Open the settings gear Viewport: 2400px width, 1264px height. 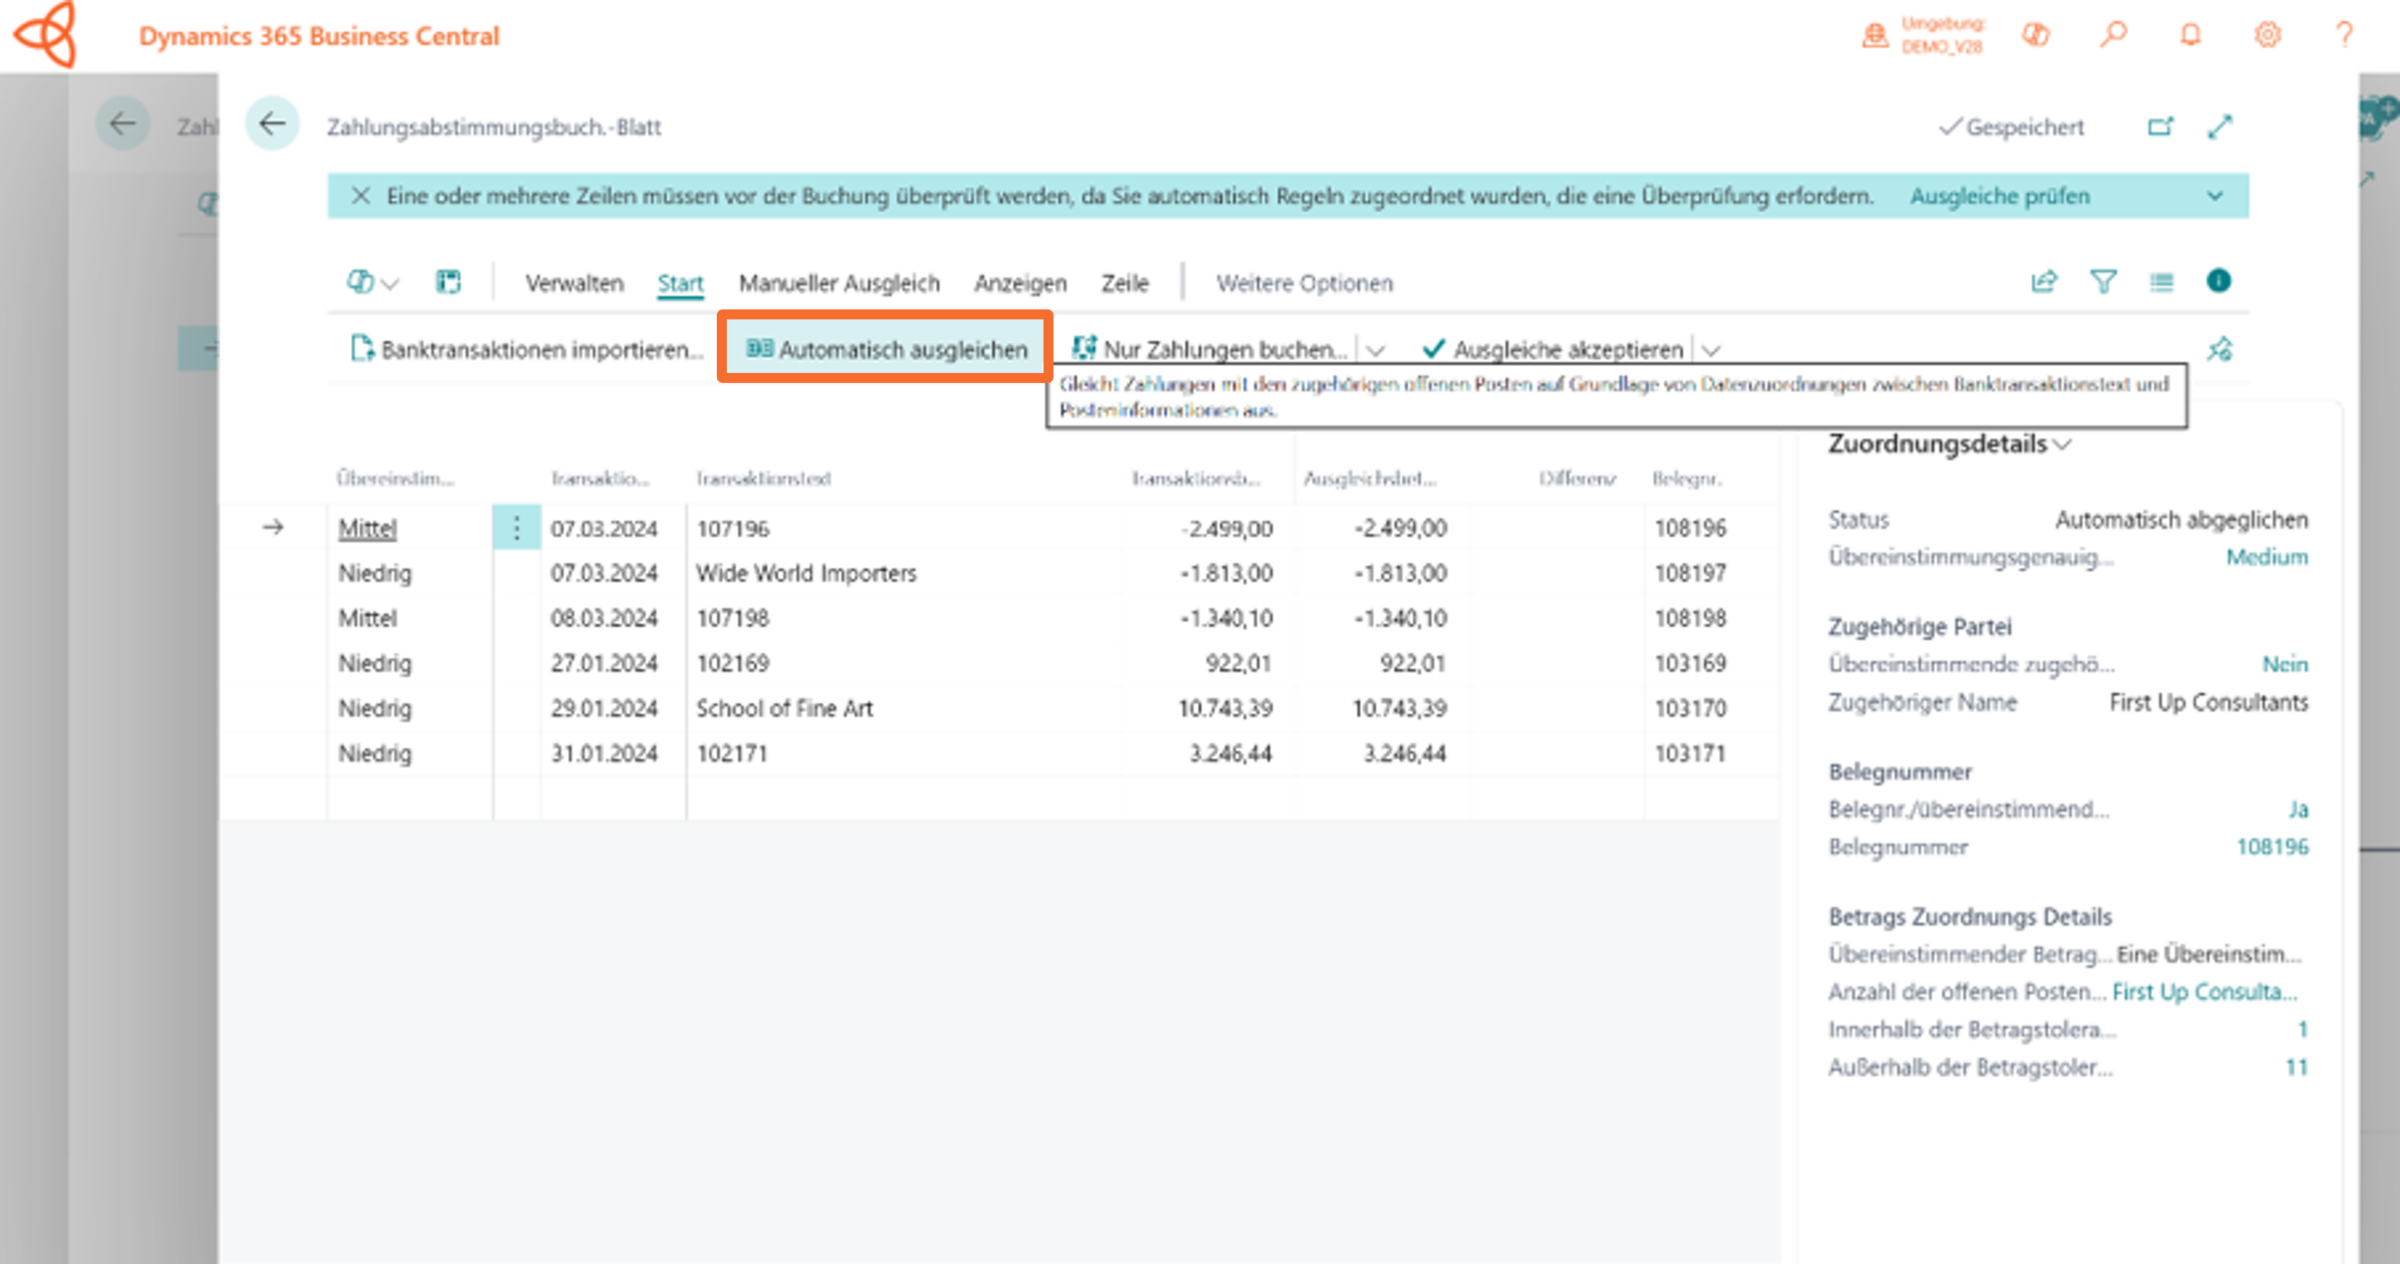[2267, 35]
